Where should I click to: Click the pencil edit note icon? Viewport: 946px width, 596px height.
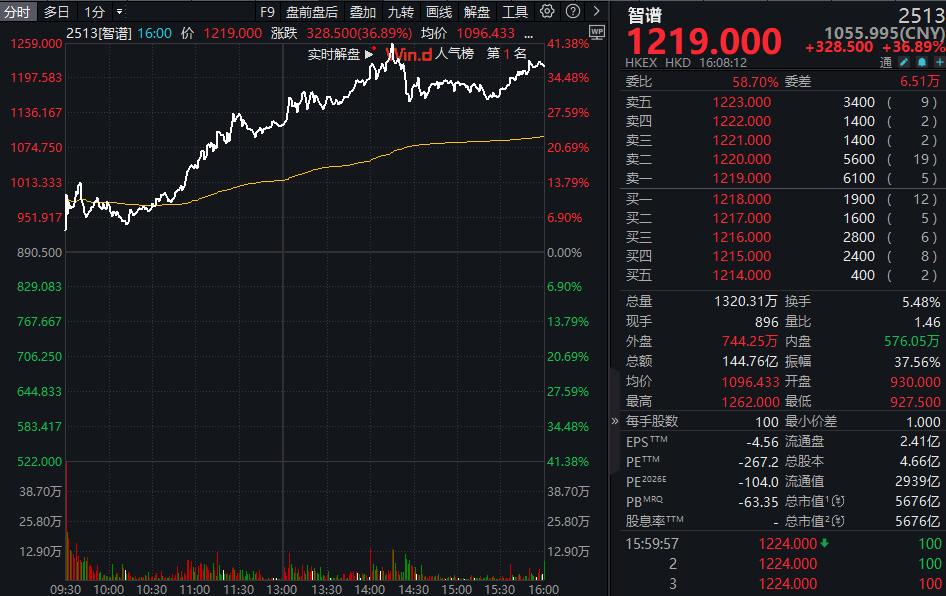(x=904, y=62)
